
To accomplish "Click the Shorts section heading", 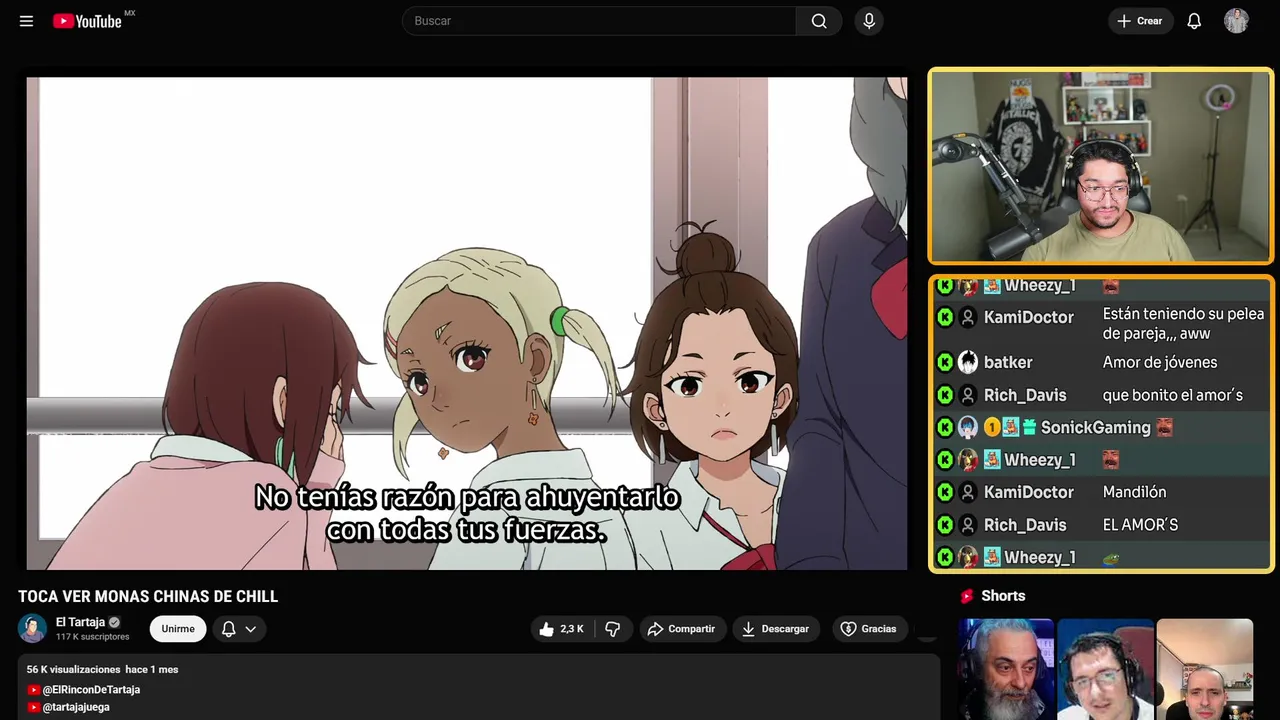I will (x=1003, y=596).
